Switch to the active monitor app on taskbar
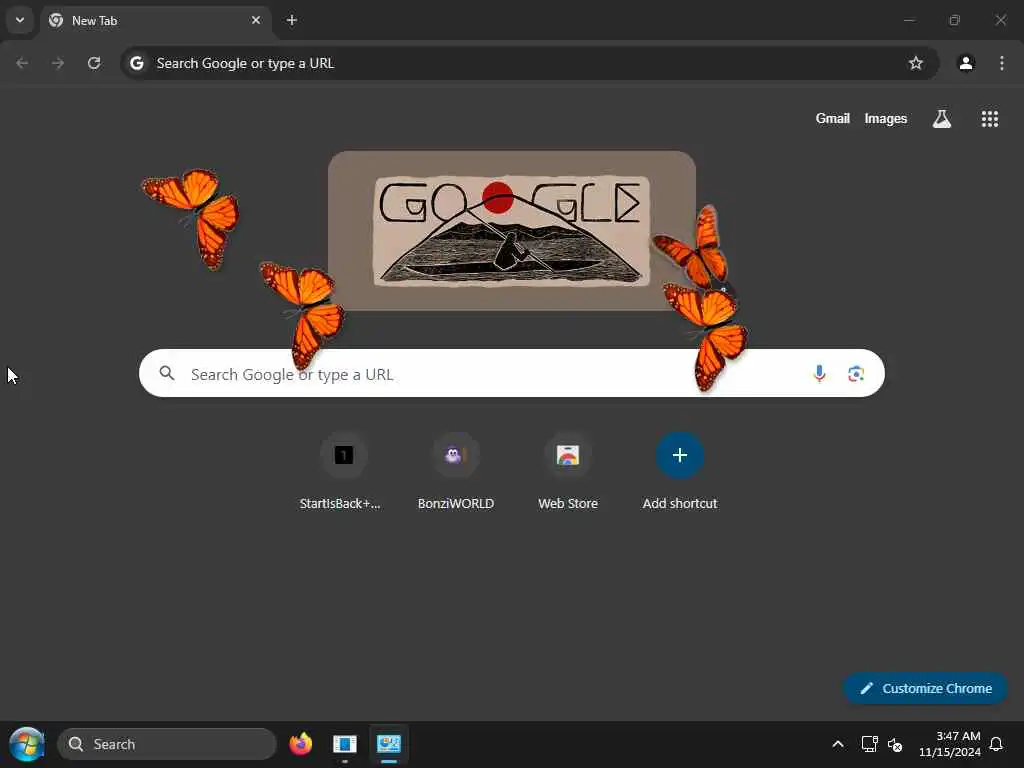Screen dimensions: 1024x768 pyautogui.click(x=389, y=744)
